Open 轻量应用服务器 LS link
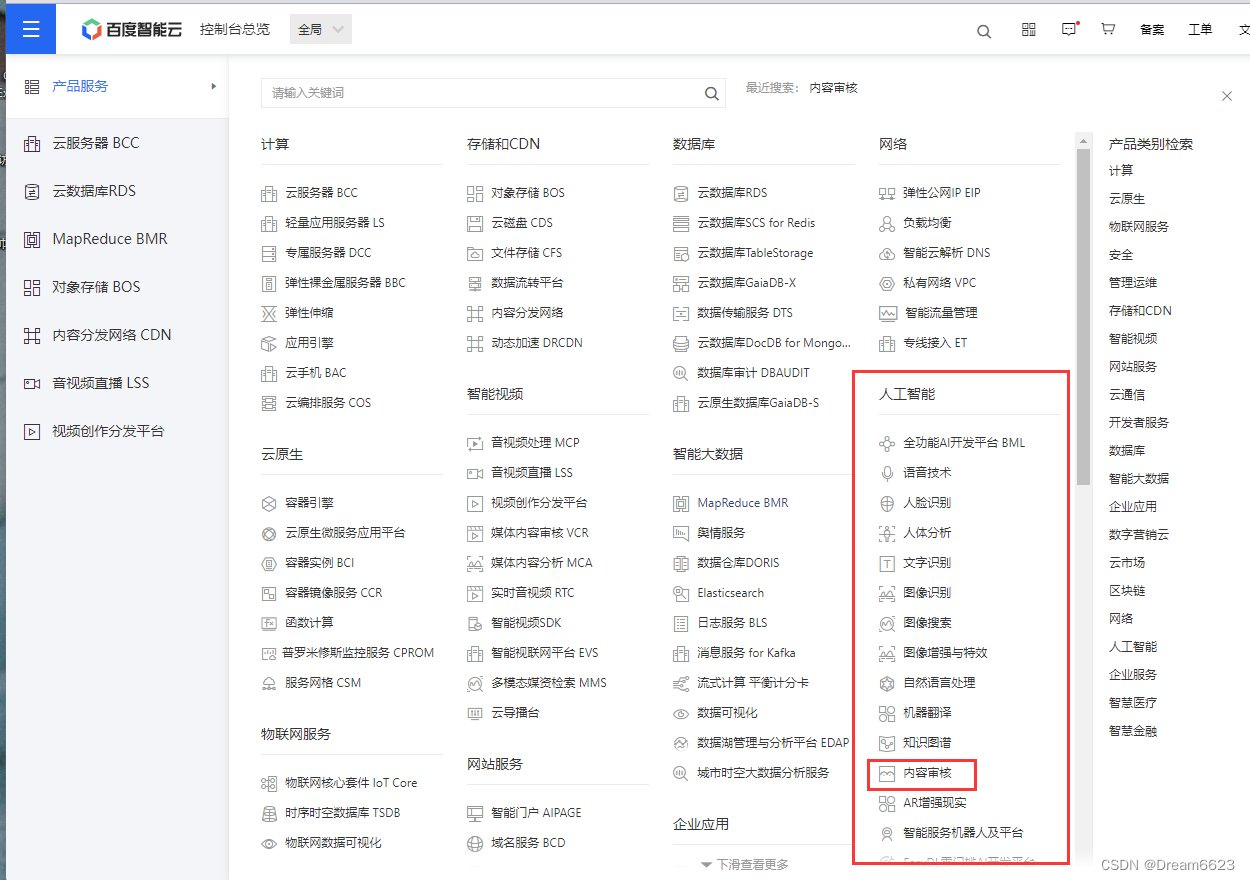This screenshot has width=1250, height=880. tap(334, 223)
